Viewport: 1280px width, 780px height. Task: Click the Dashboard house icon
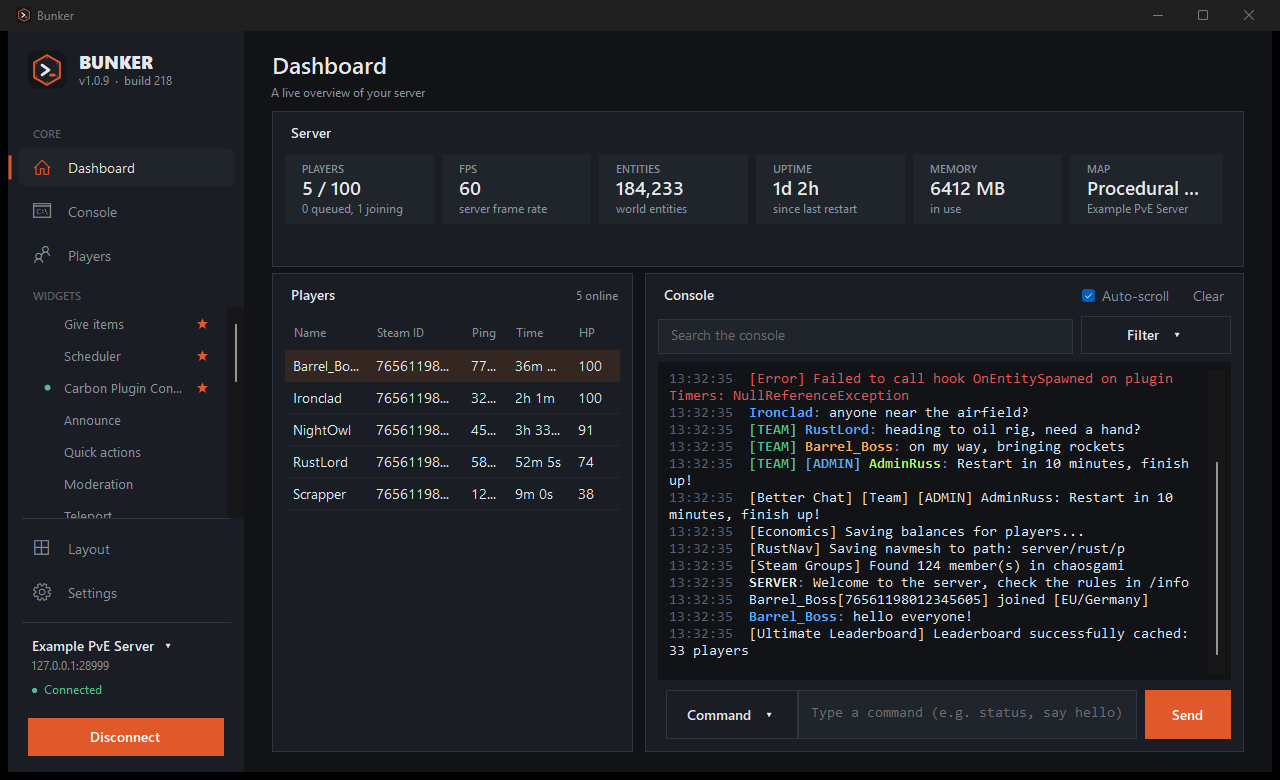click(x=42, y=168)
